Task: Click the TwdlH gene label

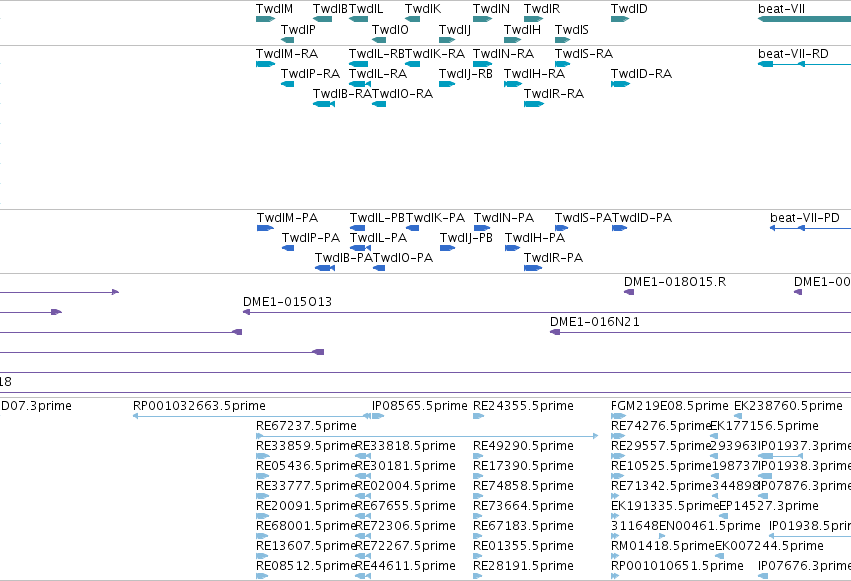Action: coord(522,30)
